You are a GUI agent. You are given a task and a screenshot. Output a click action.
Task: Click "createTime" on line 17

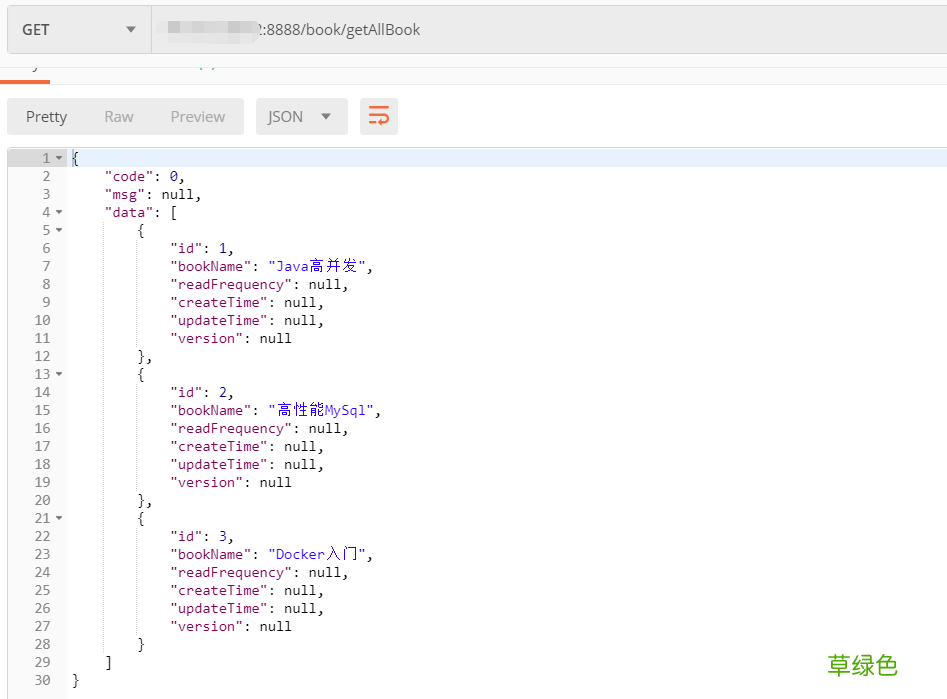[219, 446]
